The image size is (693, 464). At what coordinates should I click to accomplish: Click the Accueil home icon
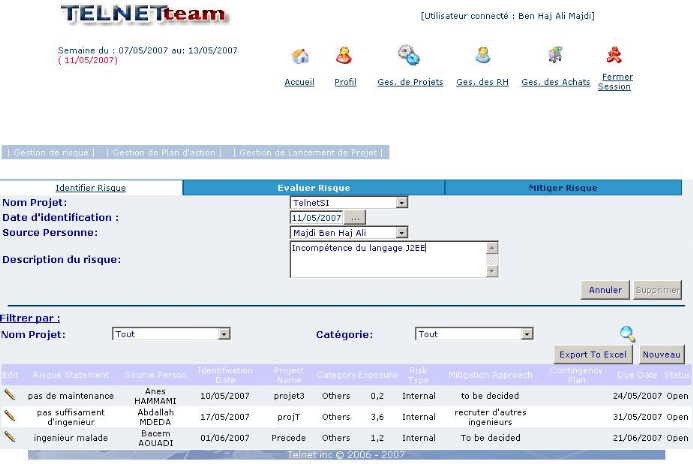299,56
